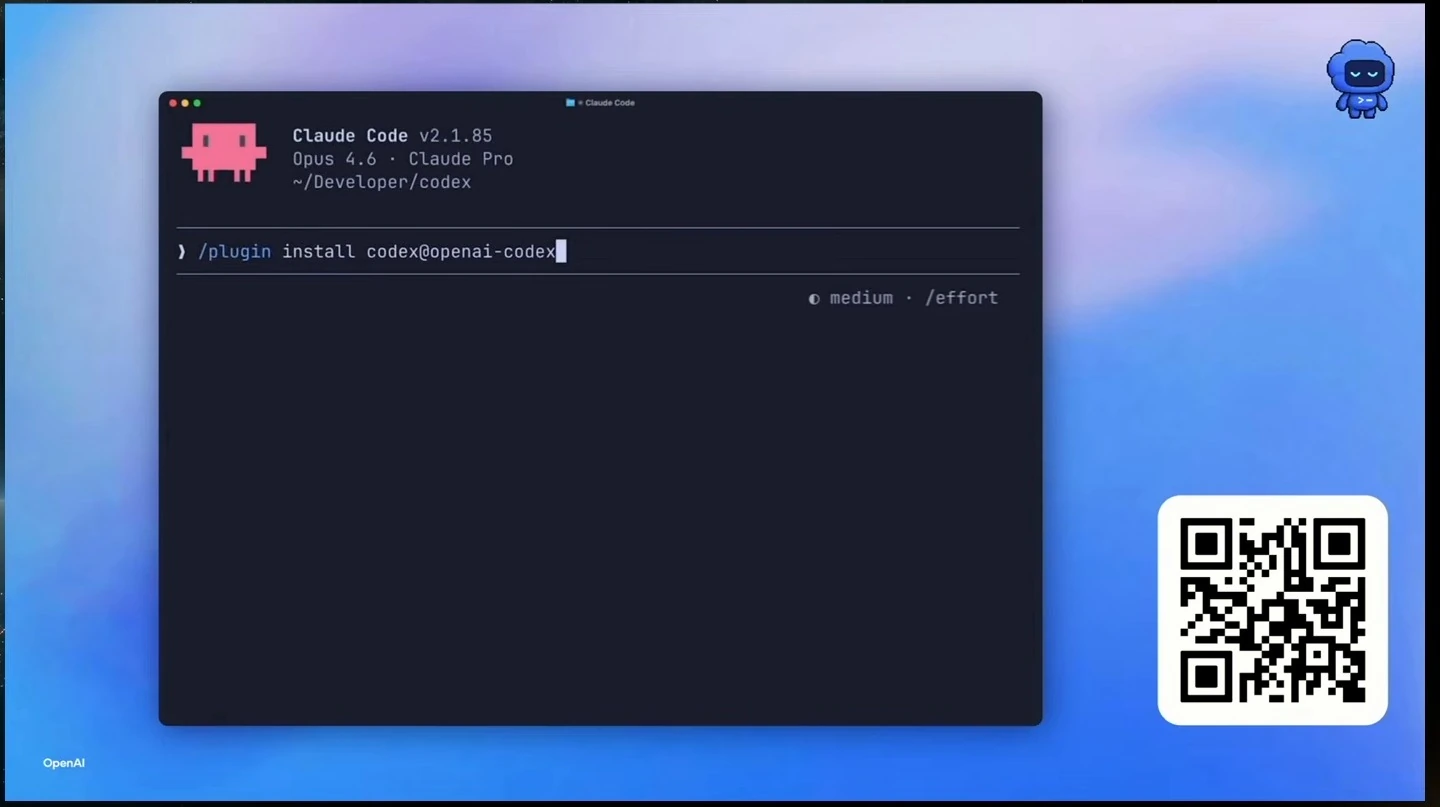
Task: Click the "/plugin" slash command text
Action: click(235, 252)
